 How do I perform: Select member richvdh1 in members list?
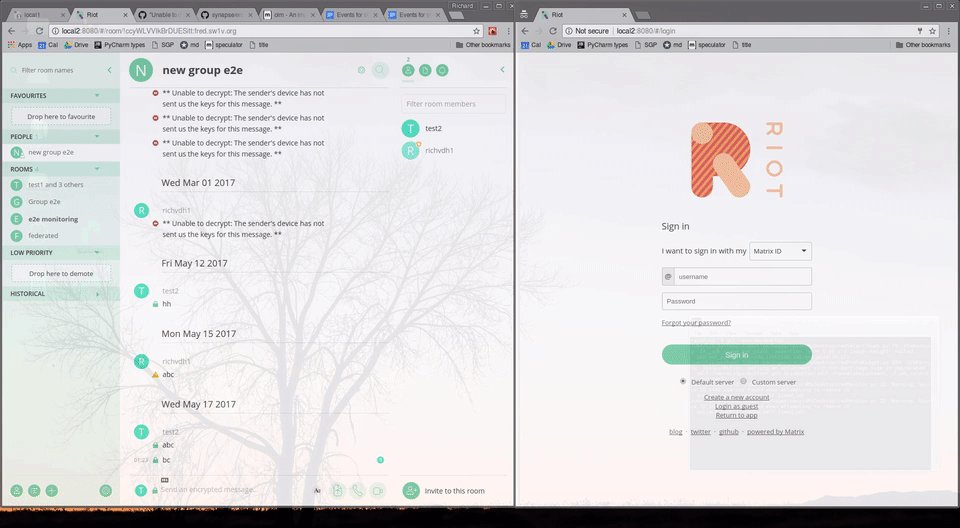pyautogui.click(x=453, y=150)
